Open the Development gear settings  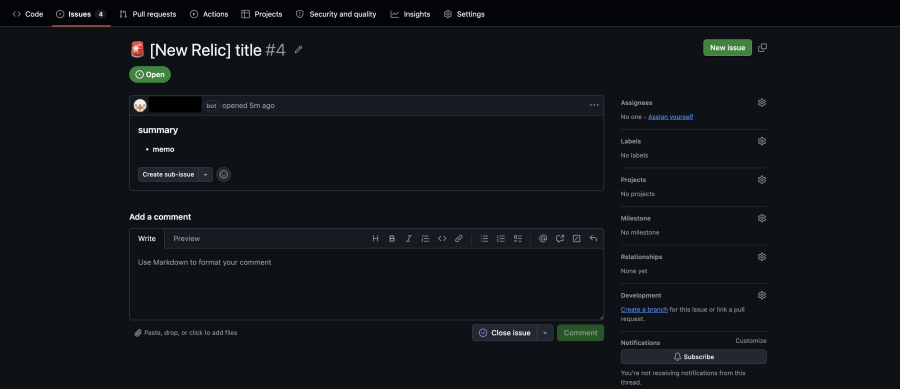pos(762,295)
